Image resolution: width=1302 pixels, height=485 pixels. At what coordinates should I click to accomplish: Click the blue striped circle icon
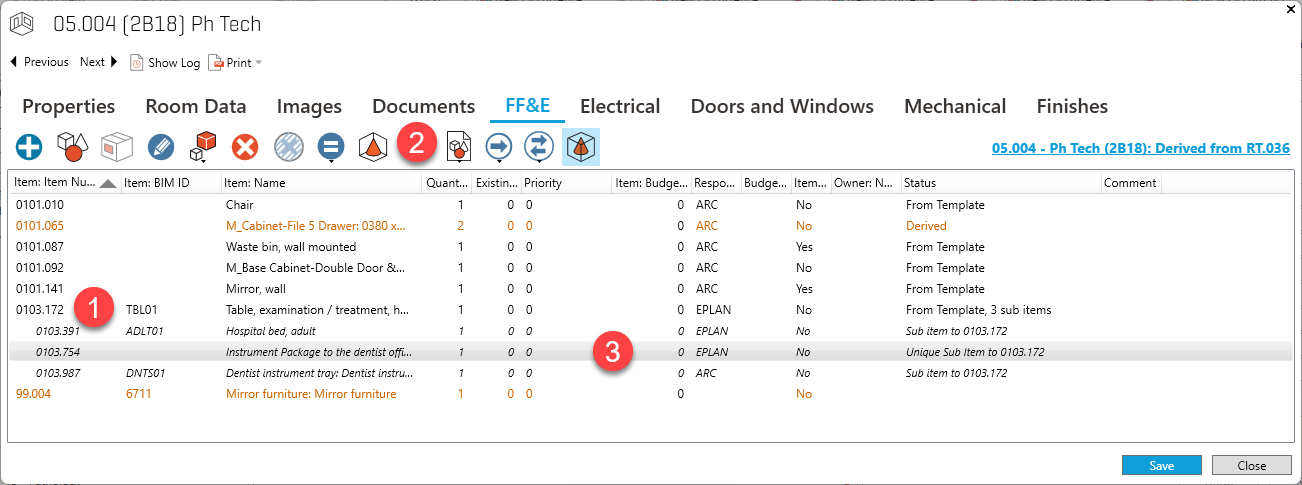[288, 148]
